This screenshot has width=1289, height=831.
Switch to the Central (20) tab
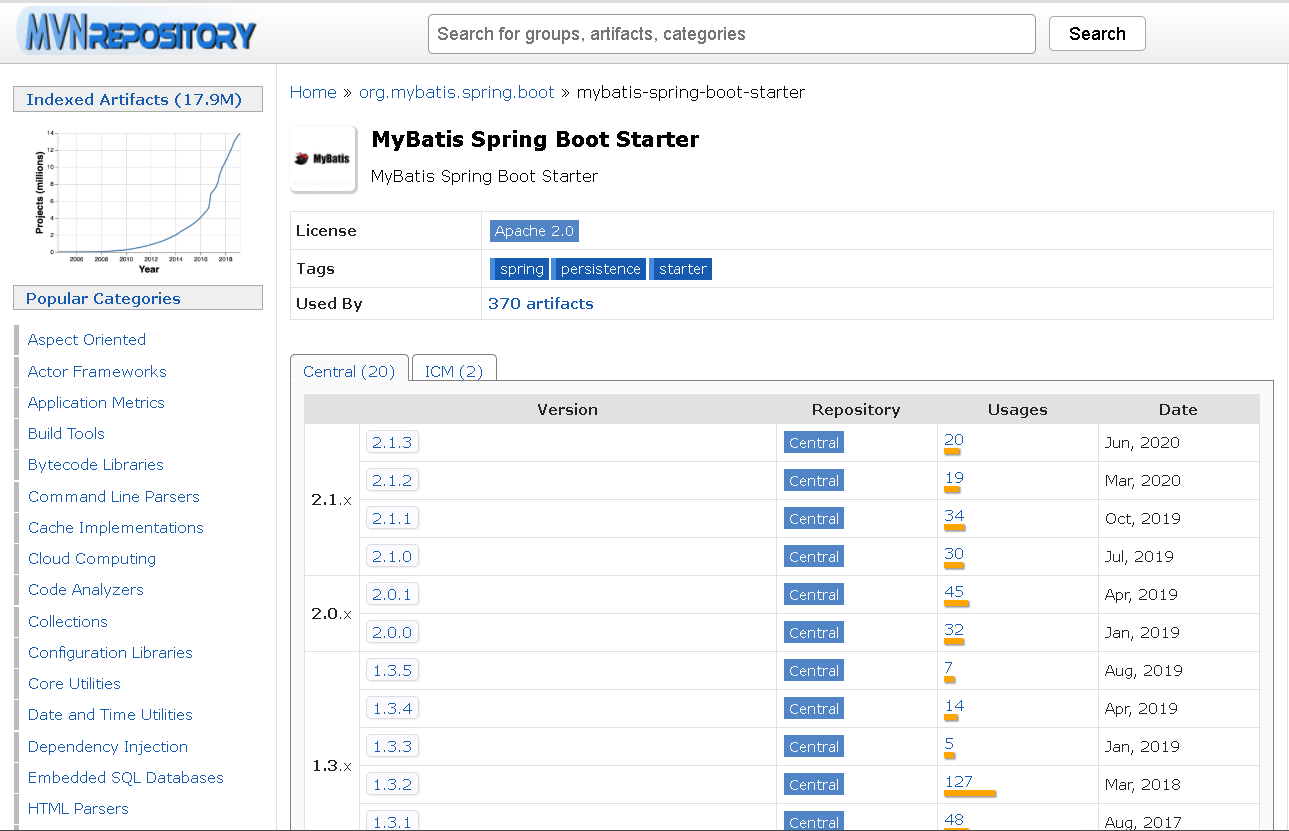coord(349,371)
